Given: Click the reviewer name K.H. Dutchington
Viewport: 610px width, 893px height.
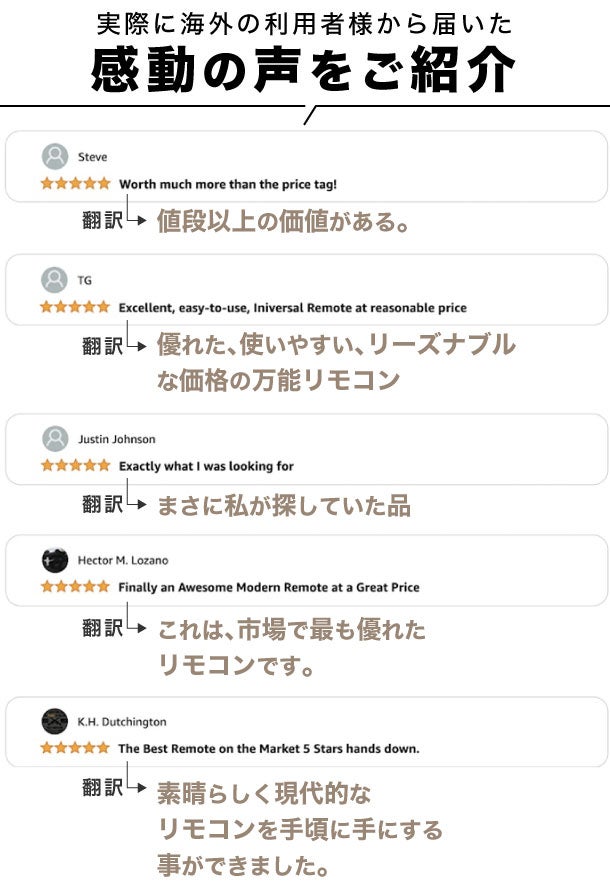Looking at the screenshot, I should (122, 722).
